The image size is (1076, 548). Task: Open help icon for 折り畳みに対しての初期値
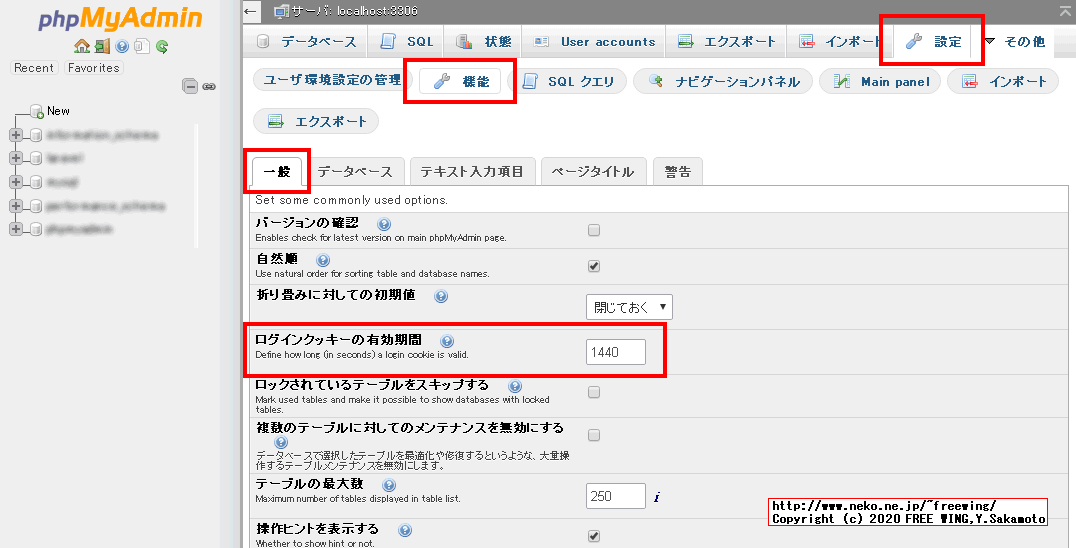(x=441, y=296)
